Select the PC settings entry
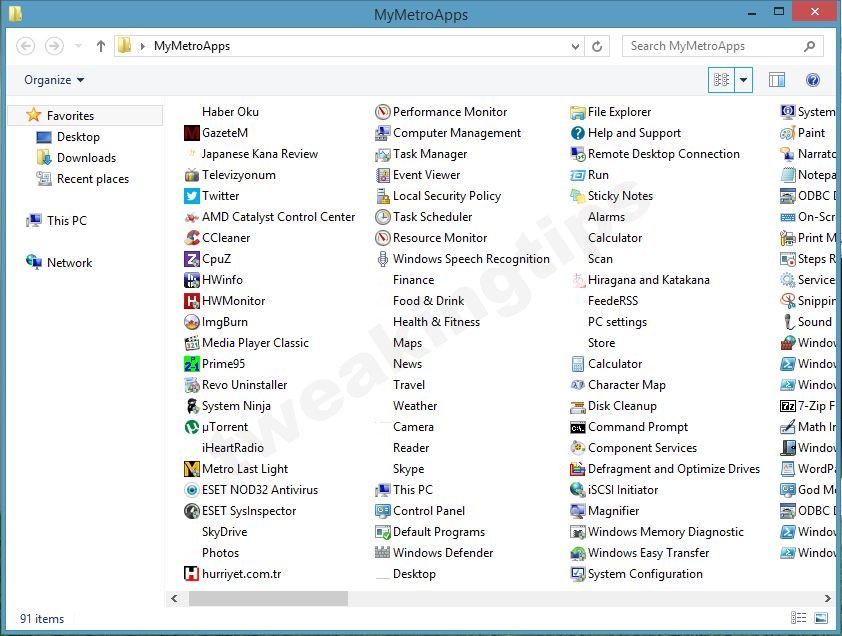This screenshot has height=636, width=842. 618,322
